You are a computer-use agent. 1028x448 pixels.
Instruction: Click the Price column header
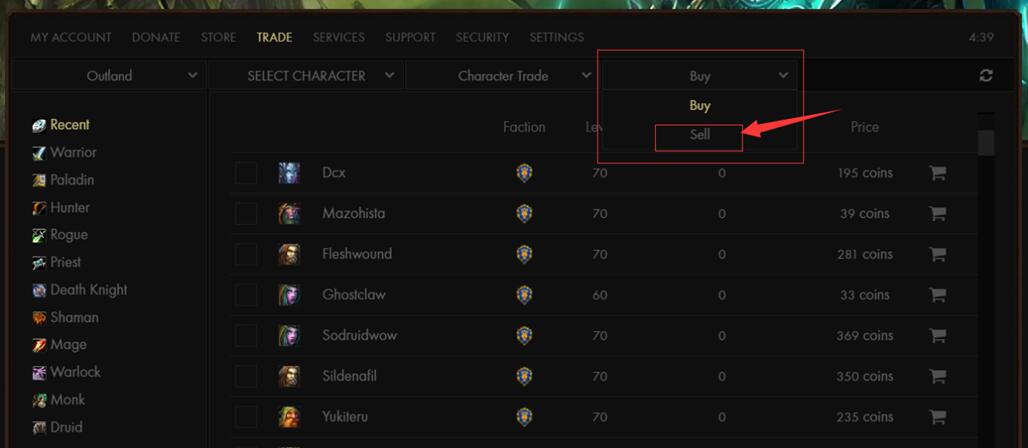pos(864,127)
